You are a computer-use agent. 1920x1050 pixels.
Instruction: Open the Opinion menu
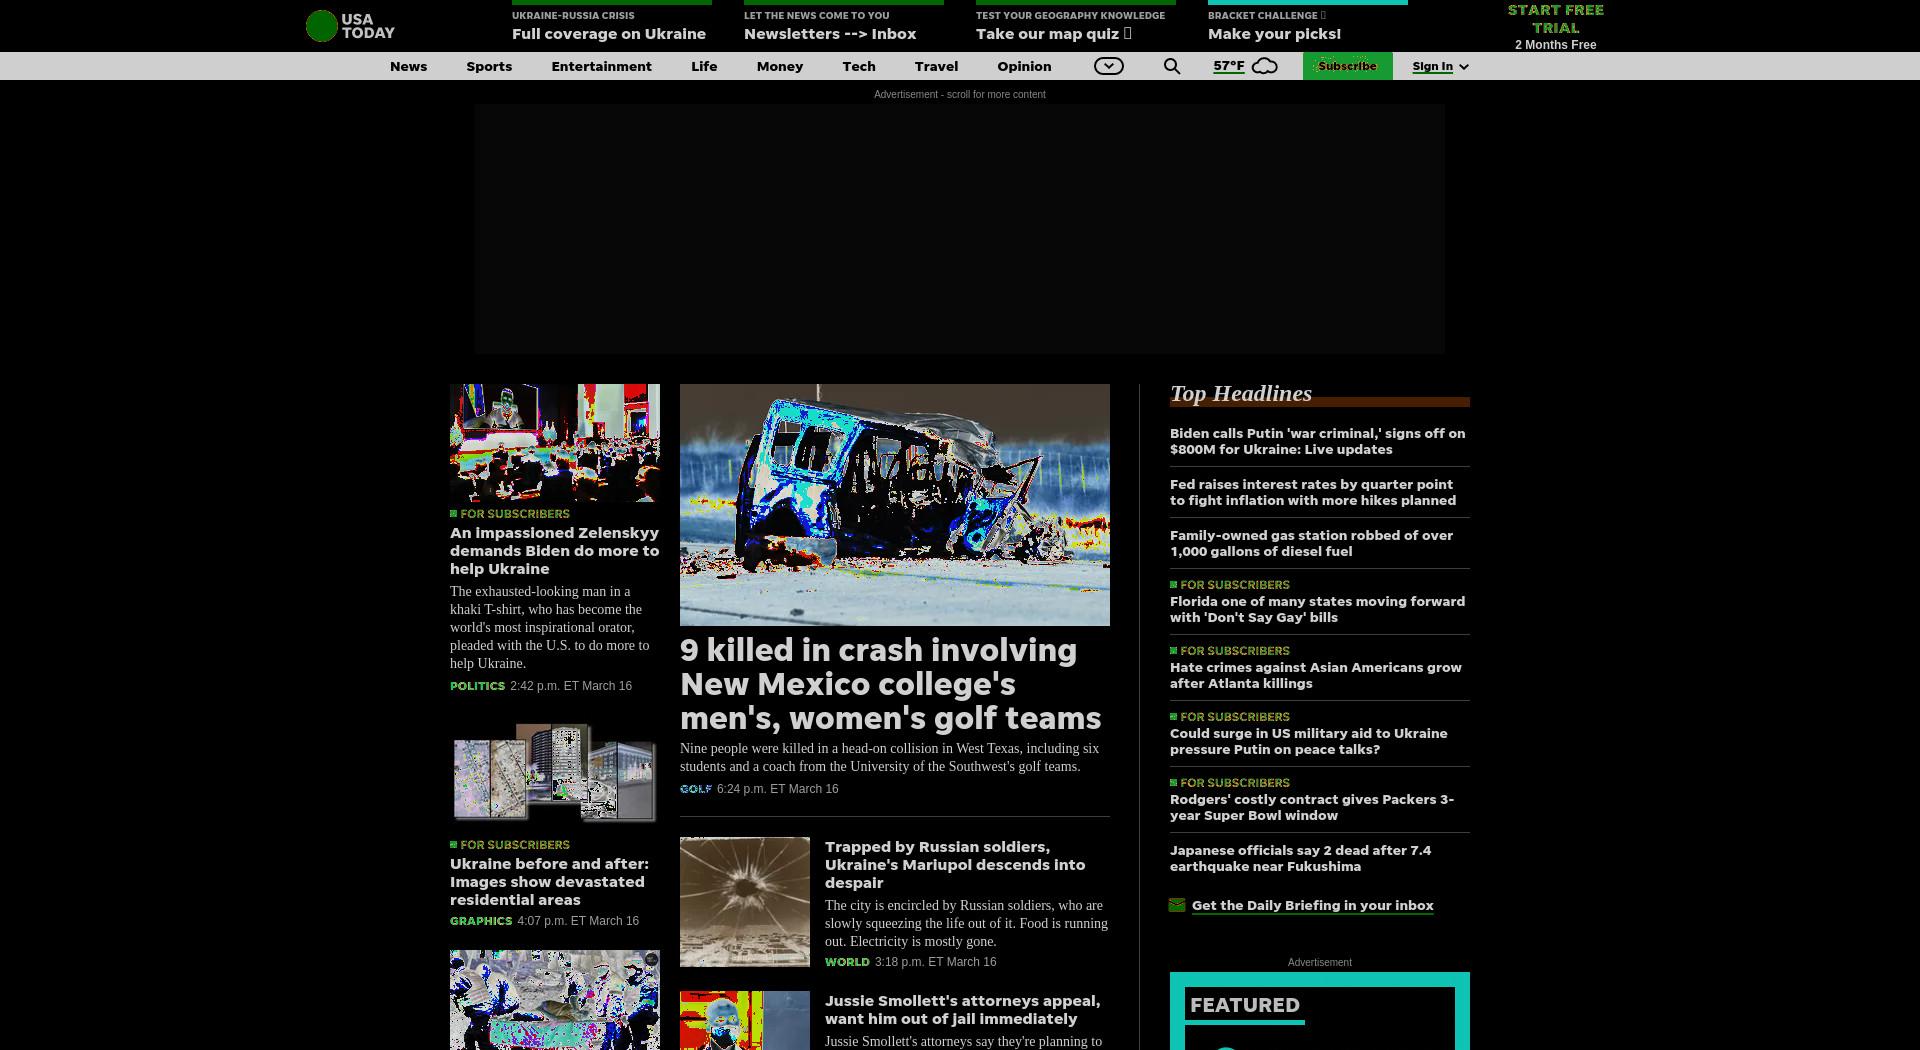click(1024, 66)
